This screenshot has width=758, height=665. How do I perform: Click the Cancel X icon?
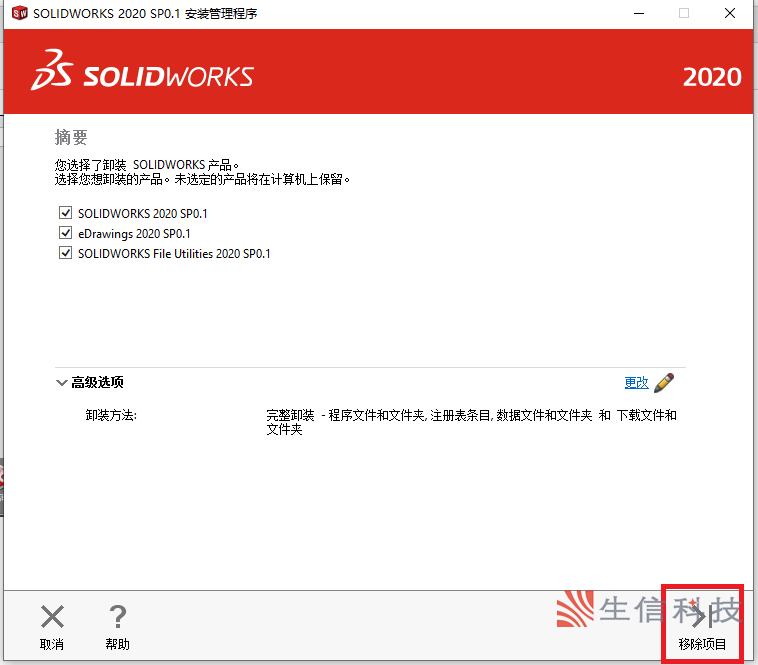tap(52, 616)
